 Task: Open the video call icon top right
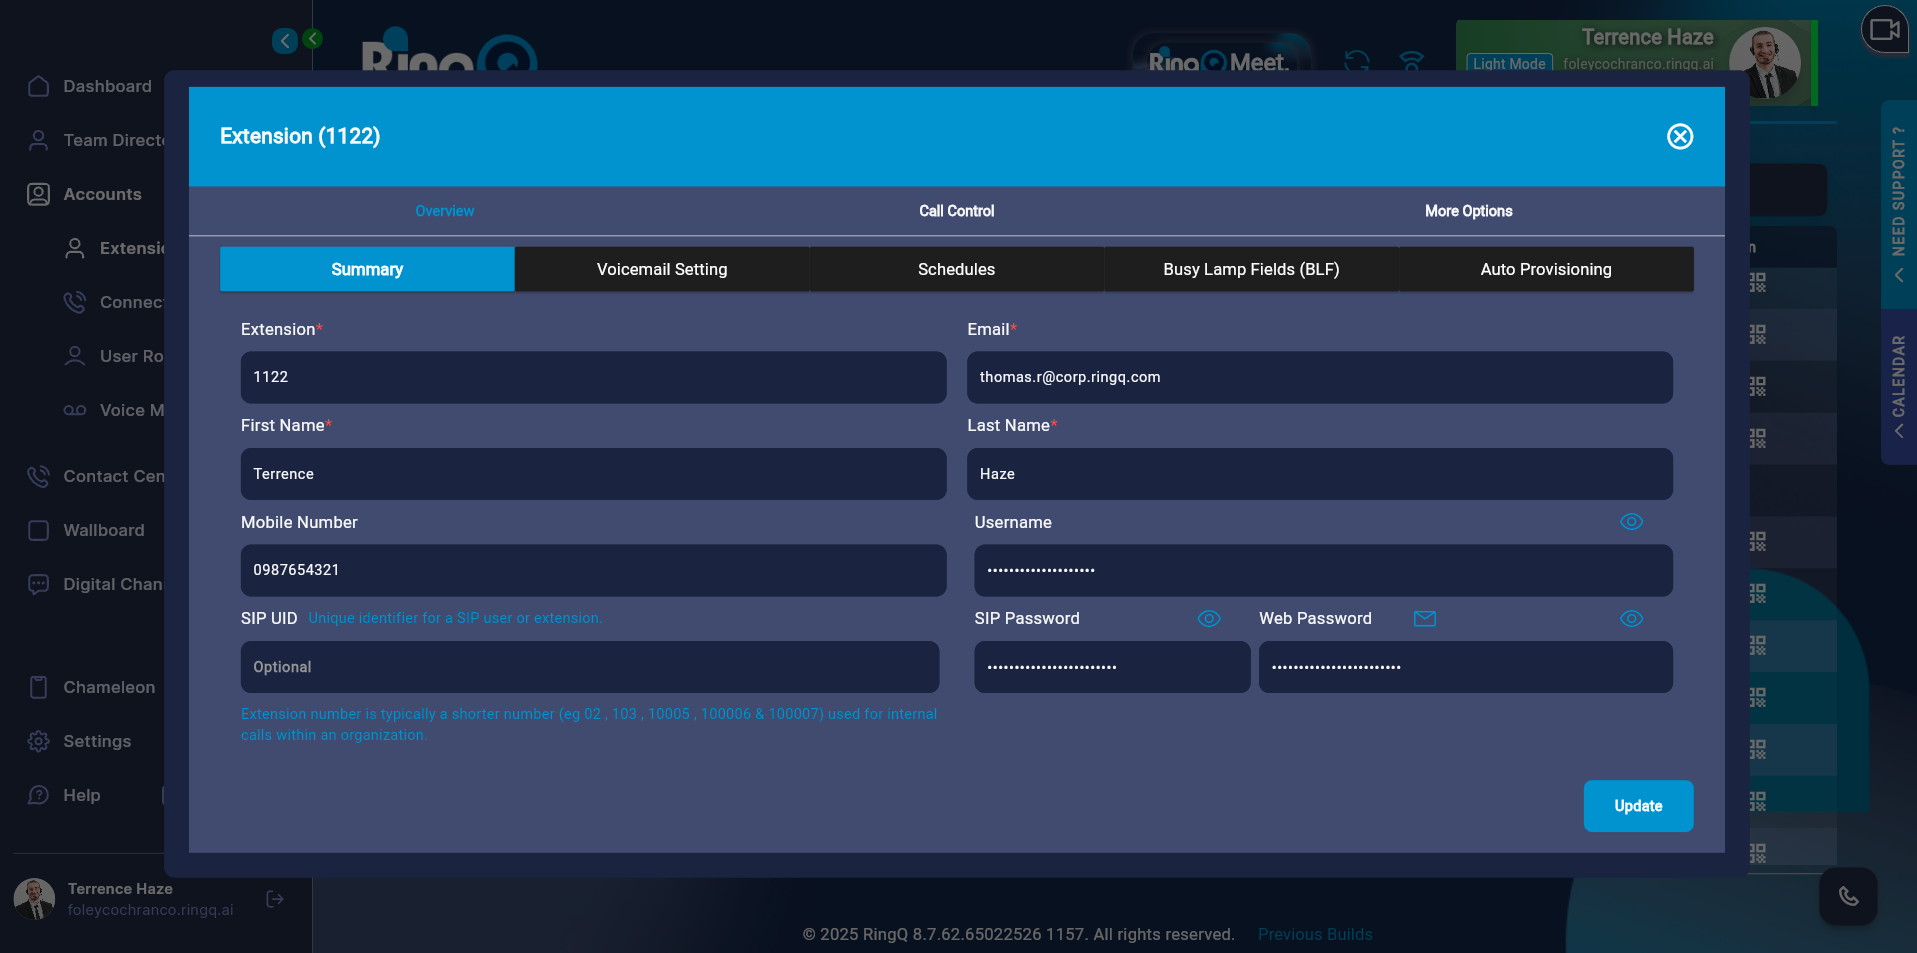tap(1884, 30)
